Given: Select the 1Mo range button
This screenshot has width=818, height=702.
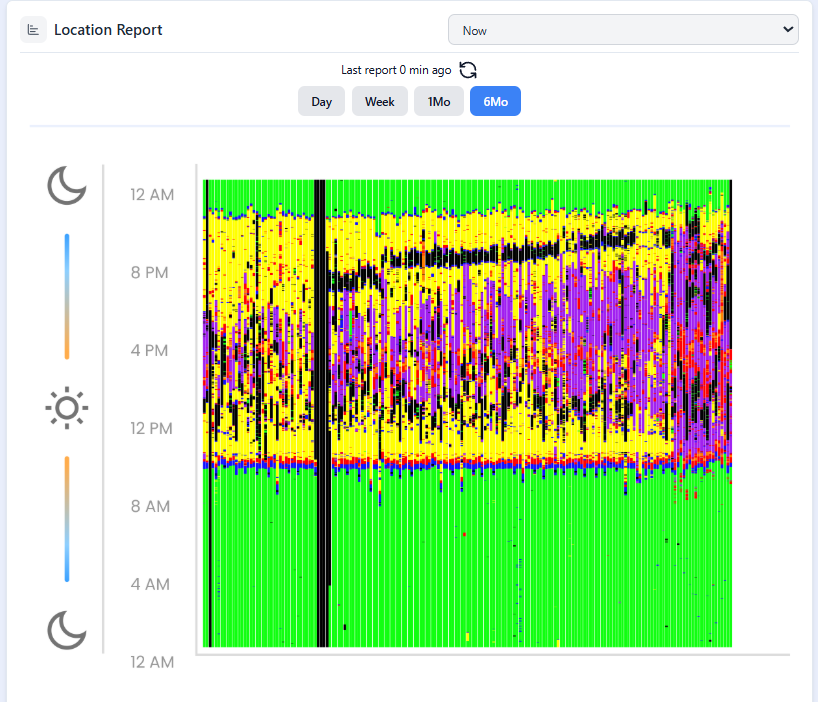Looking at the screenshot, I should 439,102.
